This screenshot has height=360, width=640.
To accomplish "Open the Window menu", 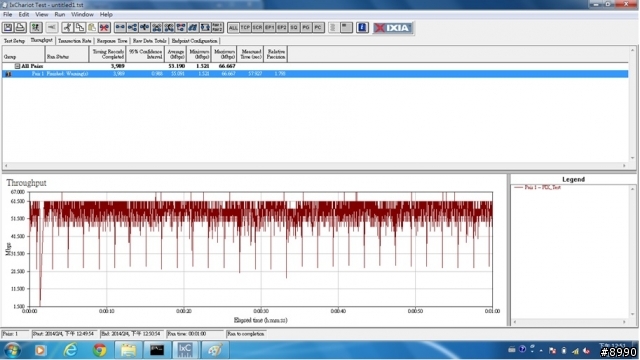I will [x=82, y=14].
